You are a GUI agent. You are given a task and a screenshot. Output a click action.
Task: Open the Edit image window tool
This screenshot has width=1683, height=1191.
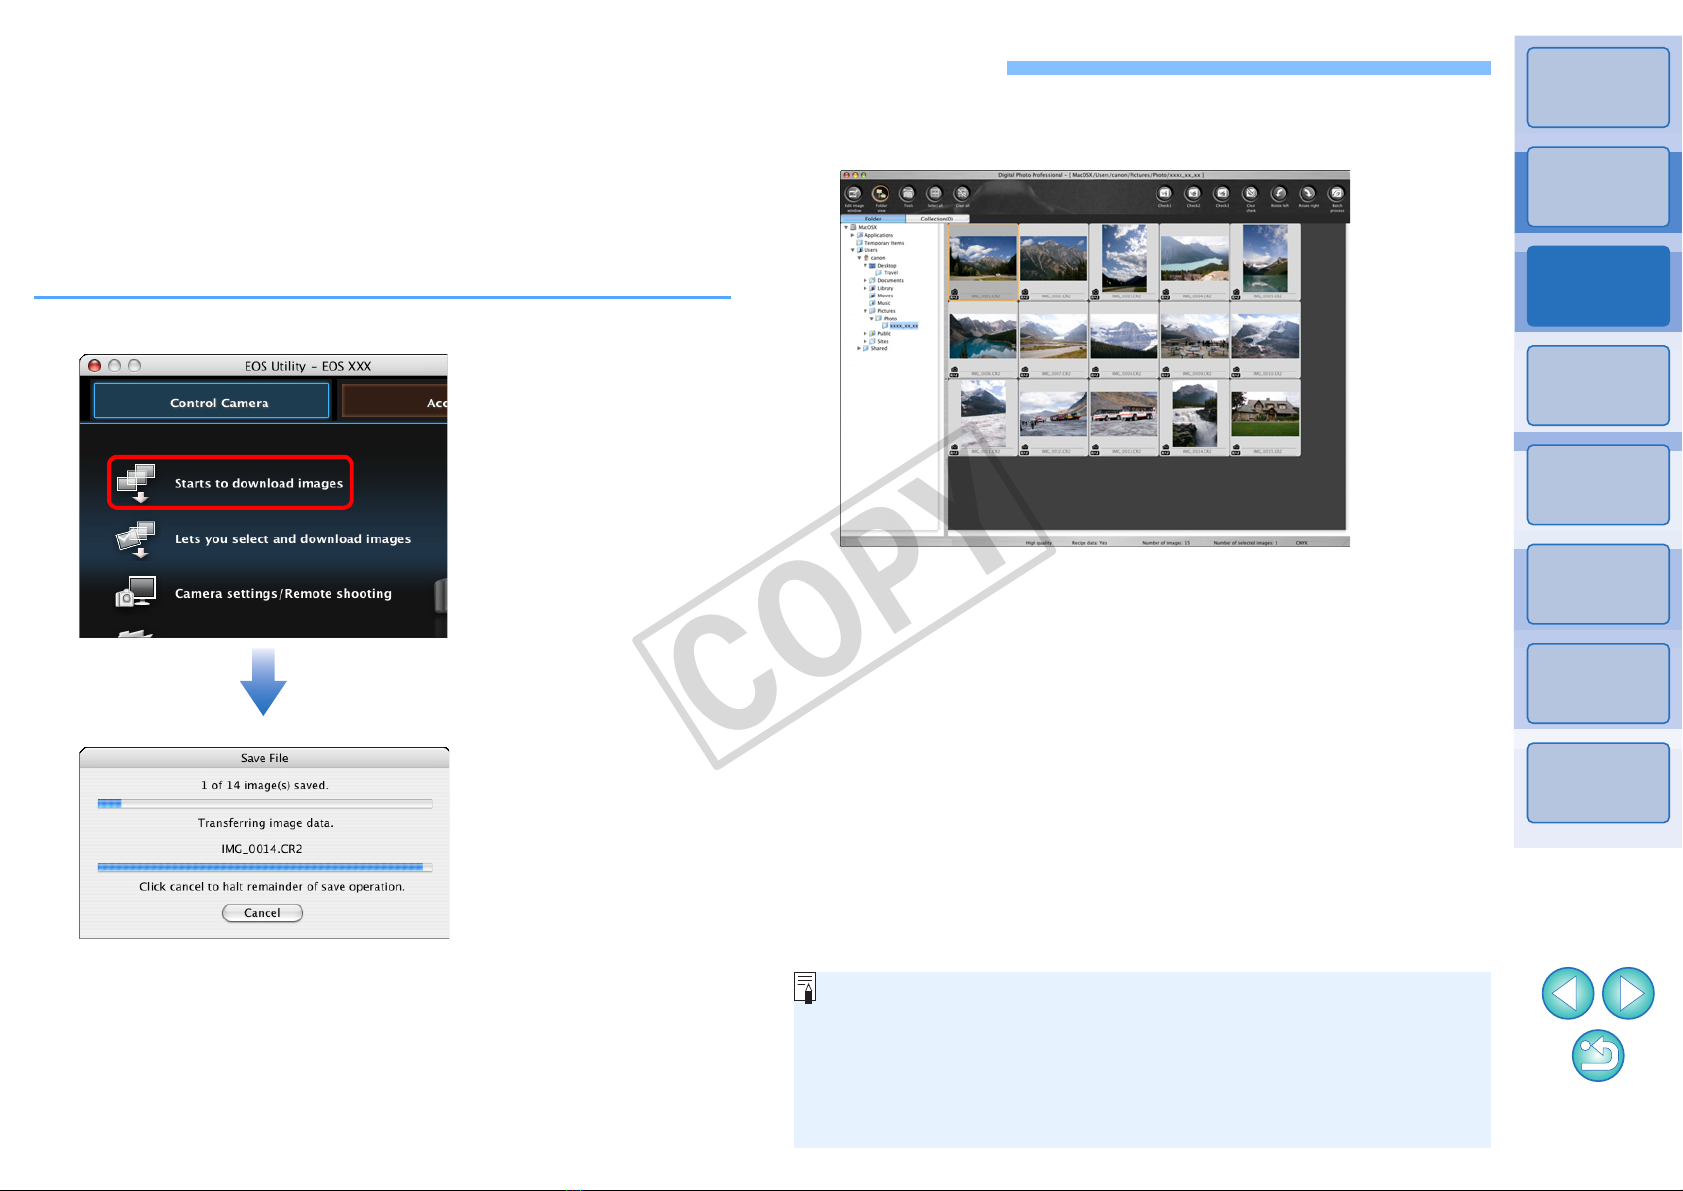[x=854, y=195]
